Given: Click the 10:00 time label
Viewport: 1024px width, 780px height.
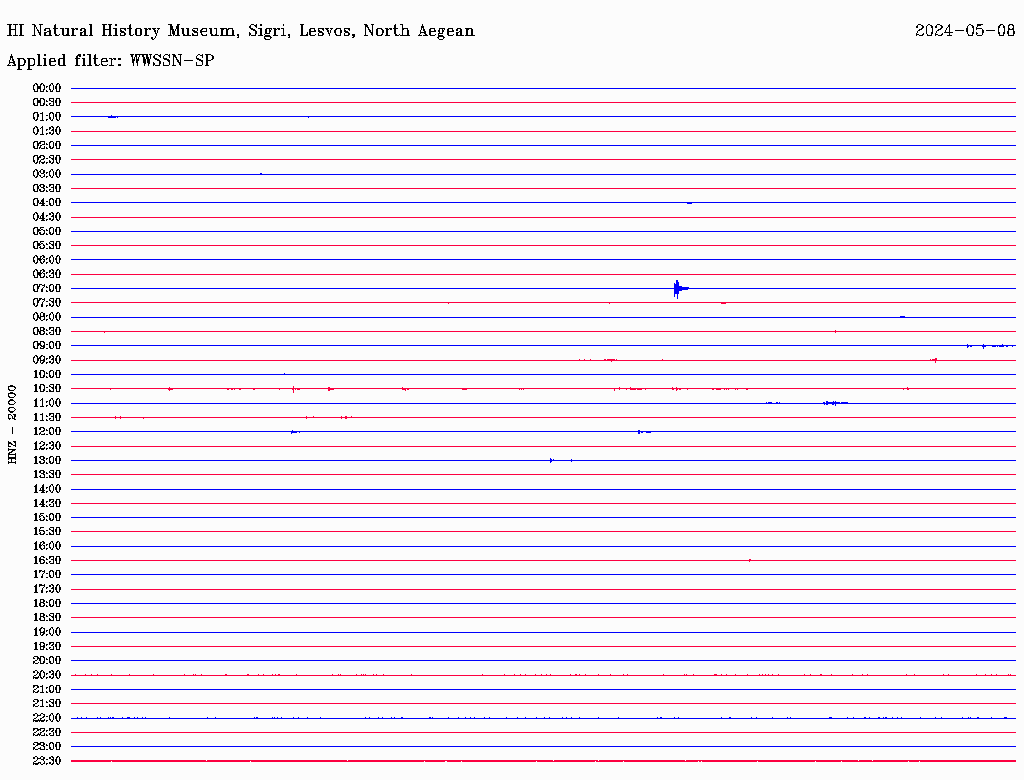Looking at the screenshot, I should tap(47, 374).
